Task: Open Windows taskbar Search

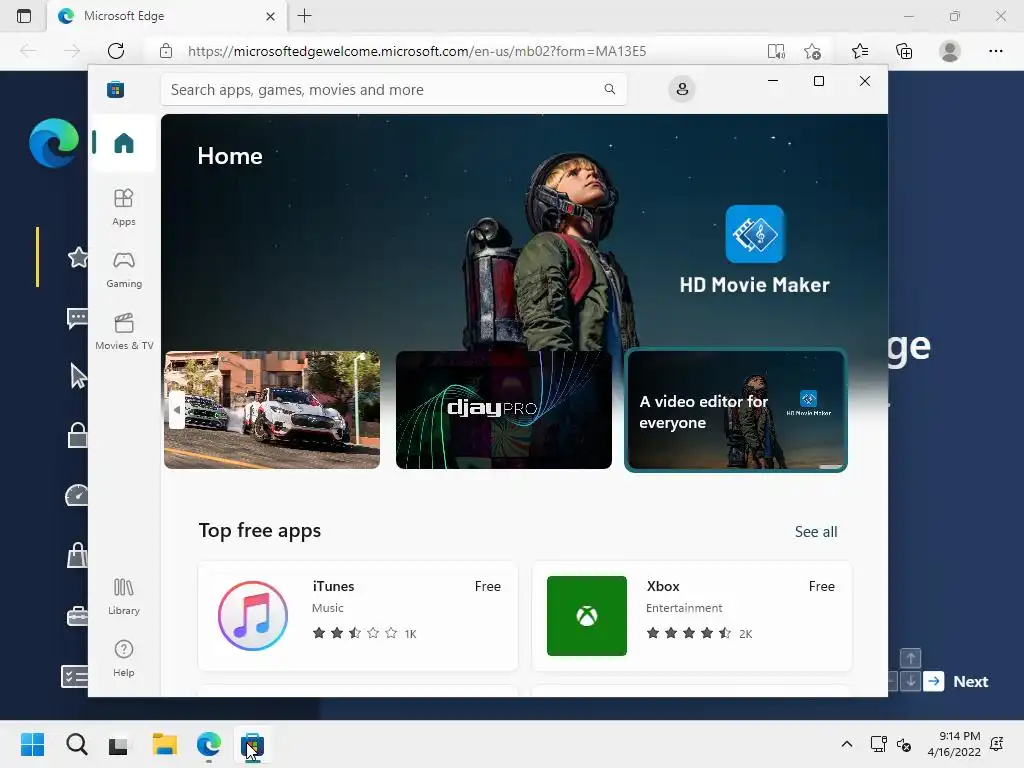Action: [76, 744]
